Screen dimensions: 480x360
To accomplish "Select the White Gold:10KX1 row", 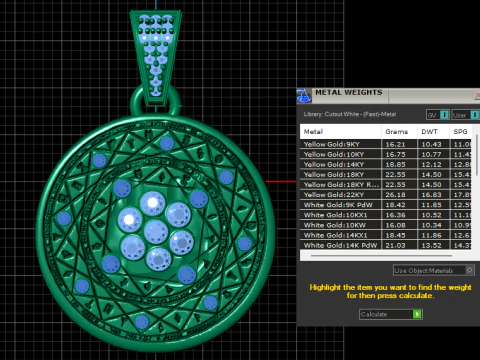I will pos(386,215).
